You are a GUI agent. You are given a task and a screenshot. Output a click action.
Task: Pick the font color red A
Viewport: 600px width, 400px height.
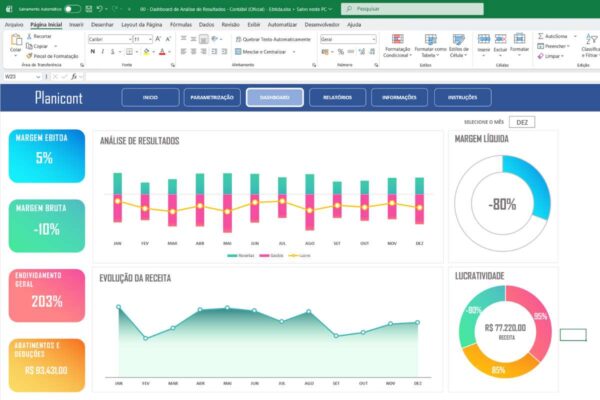[162, 52]
